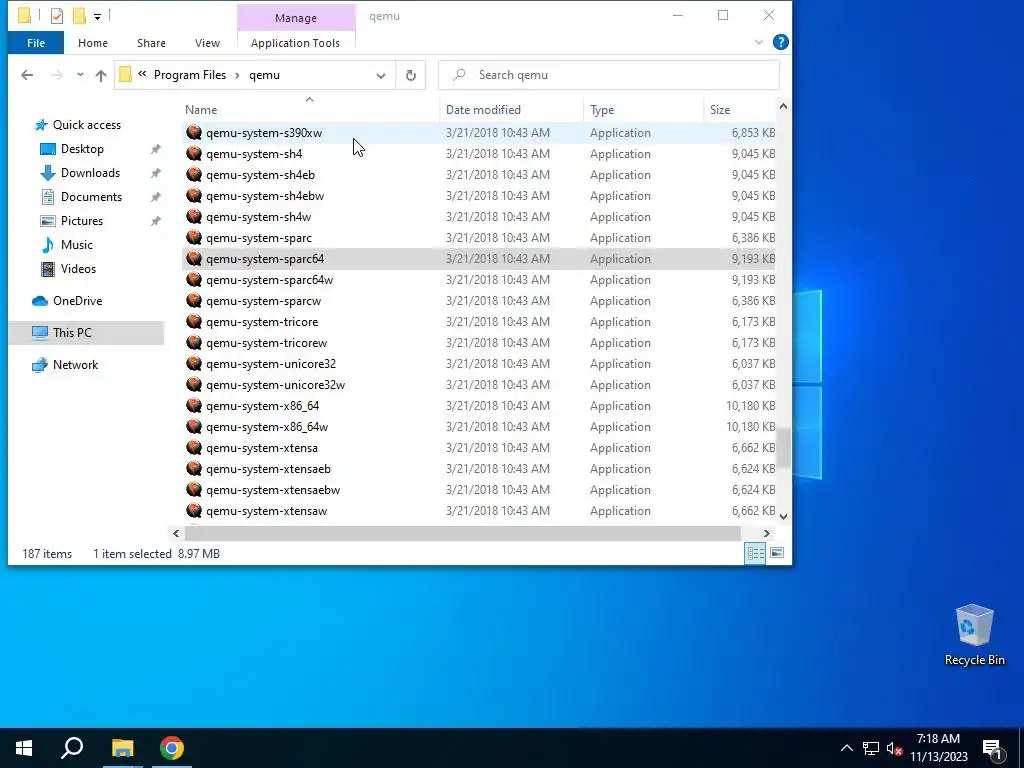Viewport: 1024px width, 768px height.
Task: Sort files by the Type column
Action: click(x=643, y=110)
